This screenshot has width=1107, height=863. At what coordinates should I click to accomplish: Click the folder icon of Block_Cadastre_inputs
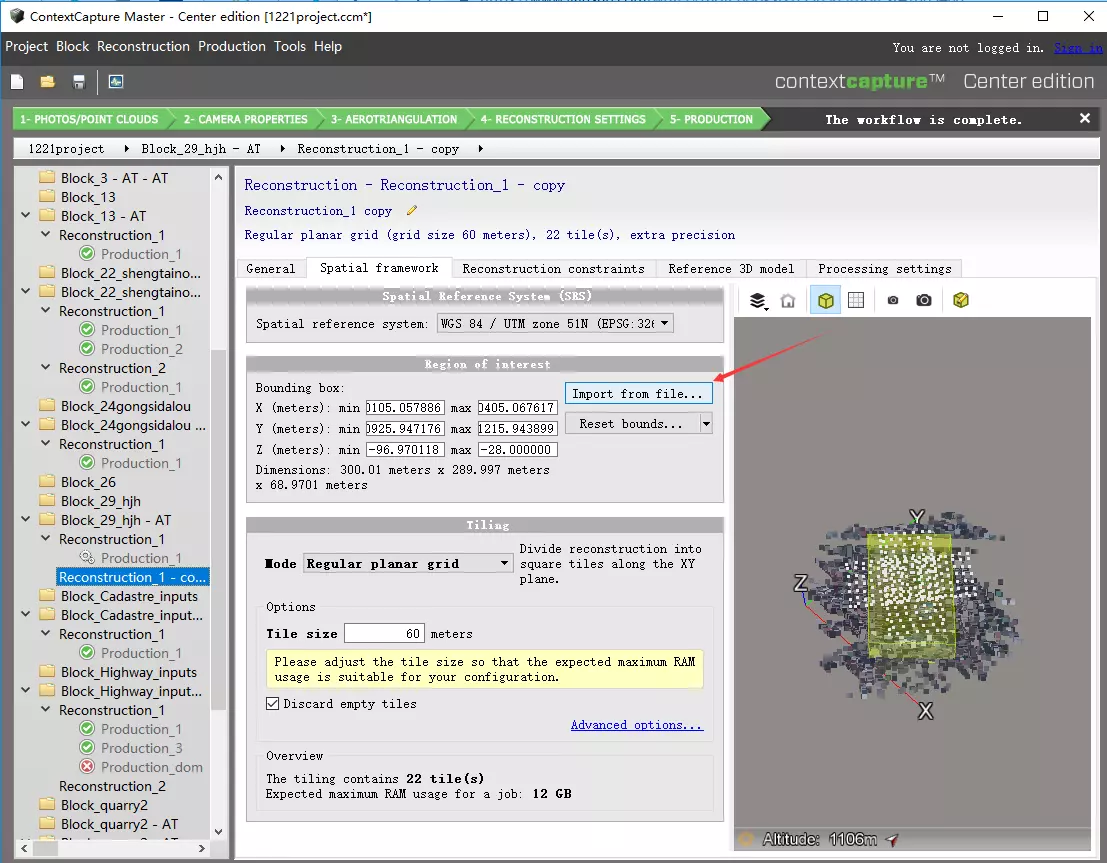47,595
